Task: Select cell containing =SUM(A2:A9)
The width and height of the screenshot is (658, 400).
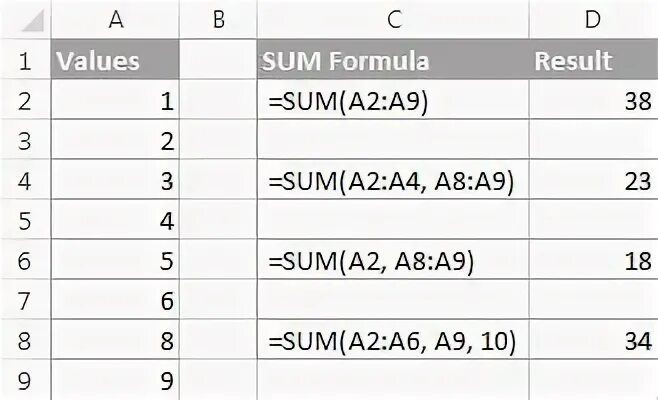Action: click(x=393, y=99)
